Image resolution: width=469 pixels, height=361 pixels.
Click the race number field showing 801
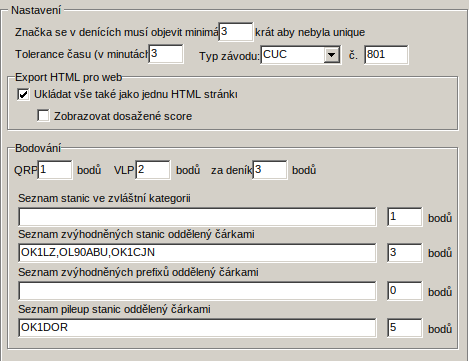point(386,55)
